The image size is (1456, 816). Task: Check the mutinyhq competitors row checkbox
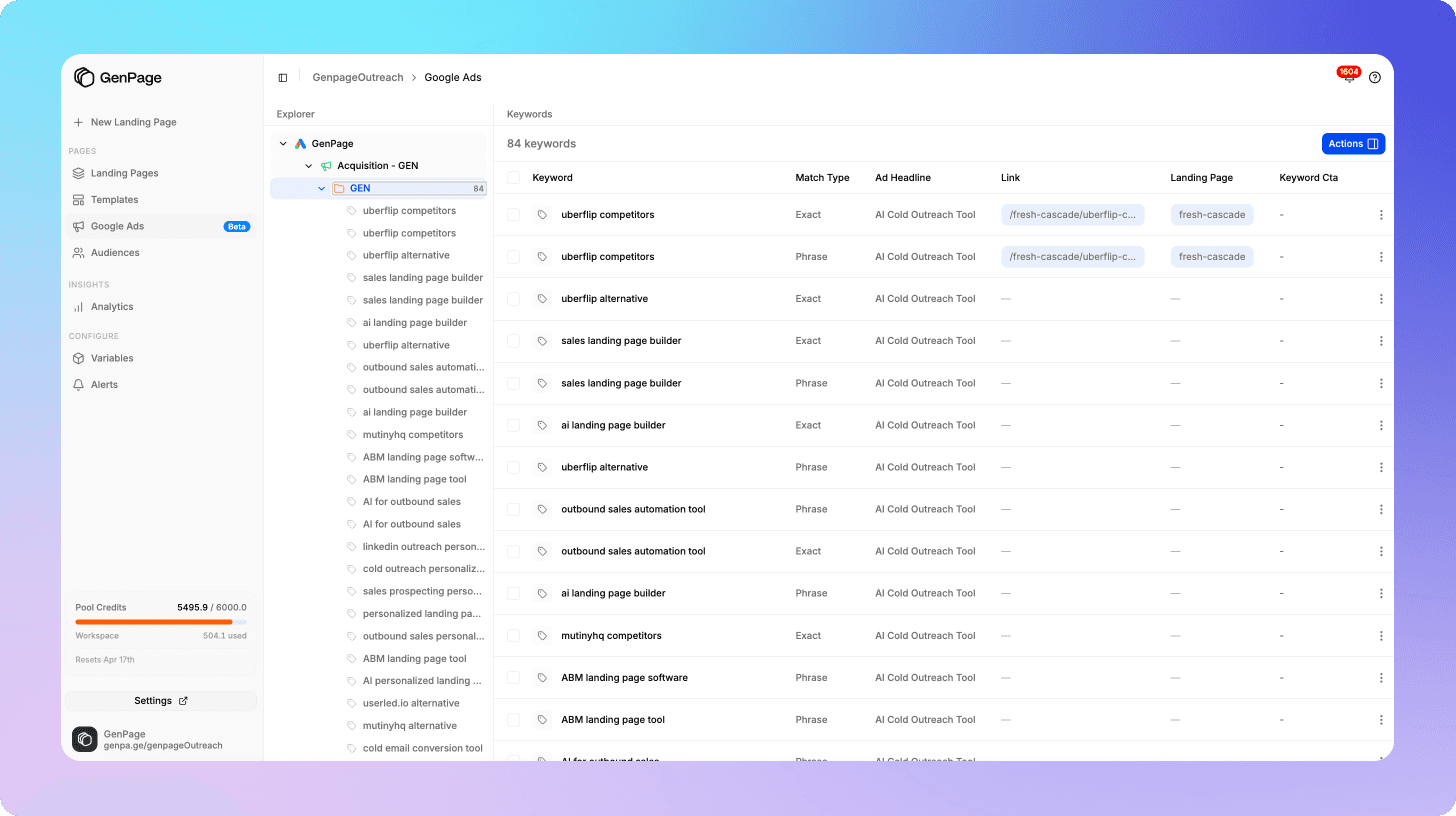pos(513,636)
